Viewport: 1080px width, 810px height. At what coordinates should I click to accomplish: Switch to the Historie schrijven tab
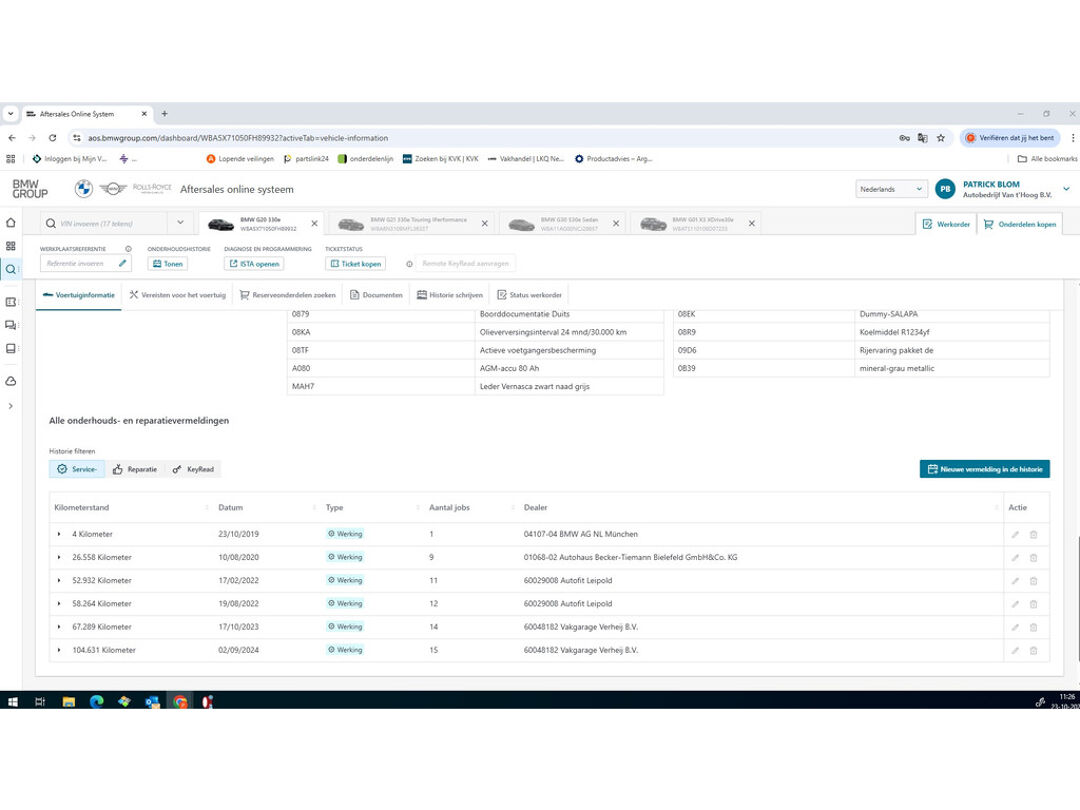(450, 295)
